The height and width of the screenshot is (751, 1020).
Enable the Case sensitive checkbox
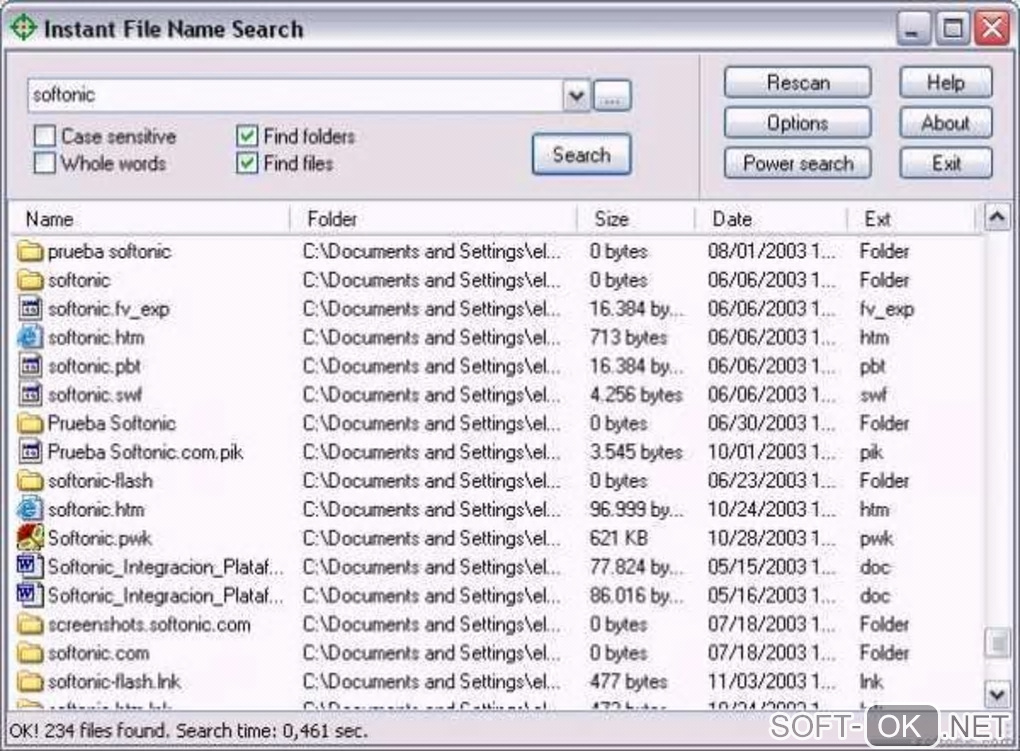pos(44,136)
